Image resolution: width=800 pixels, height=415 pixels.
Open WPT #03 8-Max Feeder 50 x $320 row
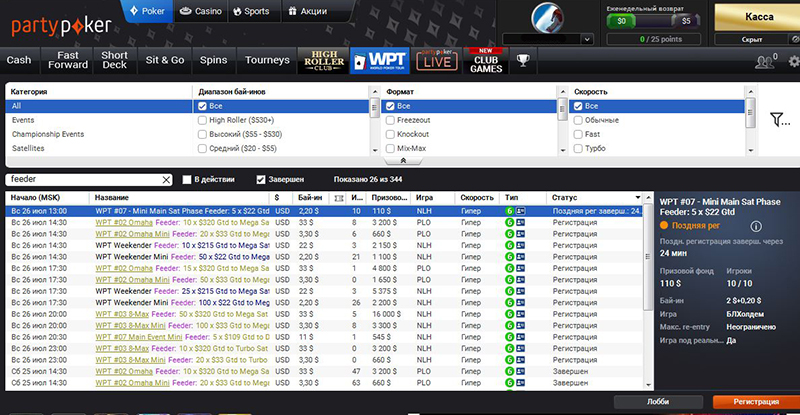(x=324, y=314)
